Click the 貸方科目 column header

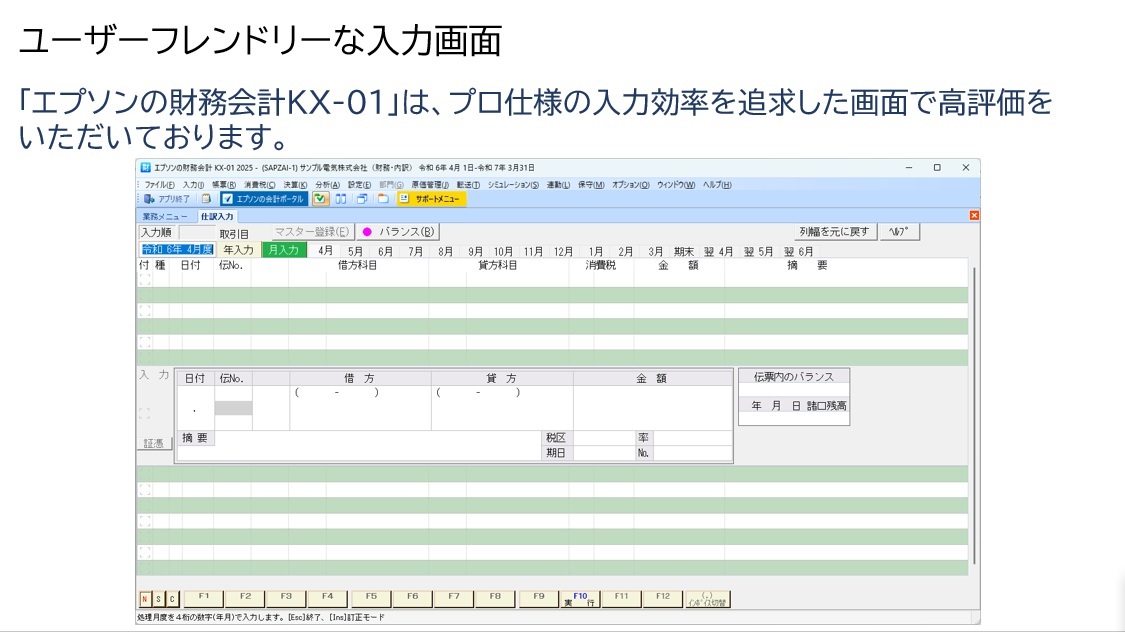tap(498, 265)
